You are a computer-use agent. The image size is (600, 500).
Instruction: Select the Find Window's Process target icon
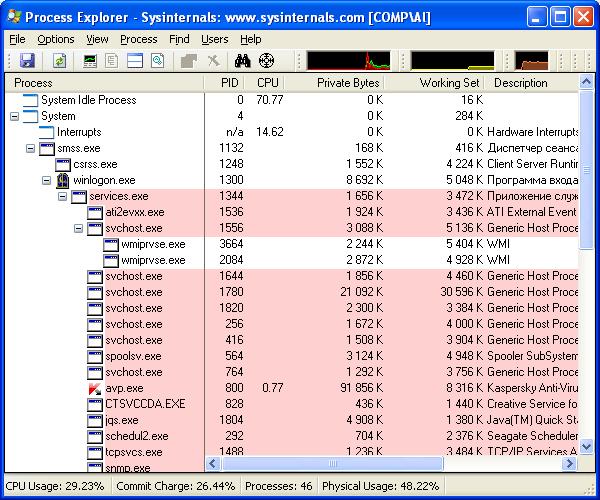[266, 61]
